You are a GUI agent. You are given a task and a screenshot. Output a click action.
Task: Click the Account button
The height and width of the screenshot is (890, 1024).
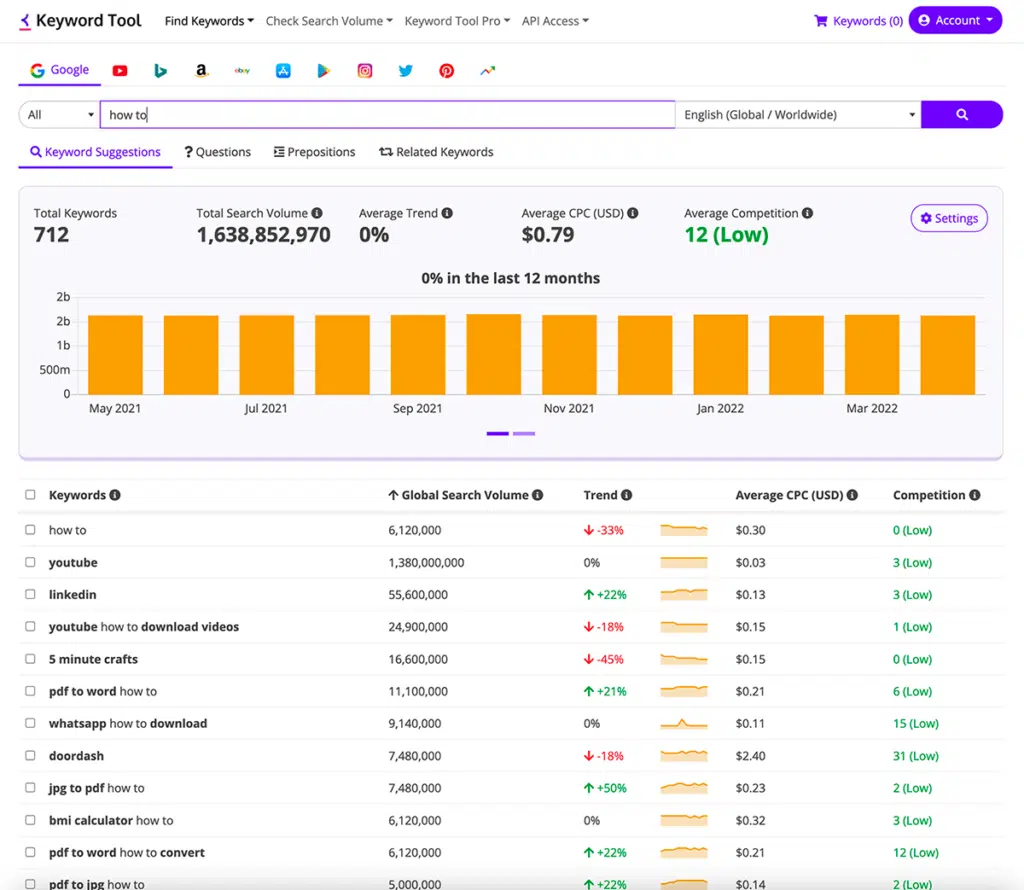[x=955, y=20]
